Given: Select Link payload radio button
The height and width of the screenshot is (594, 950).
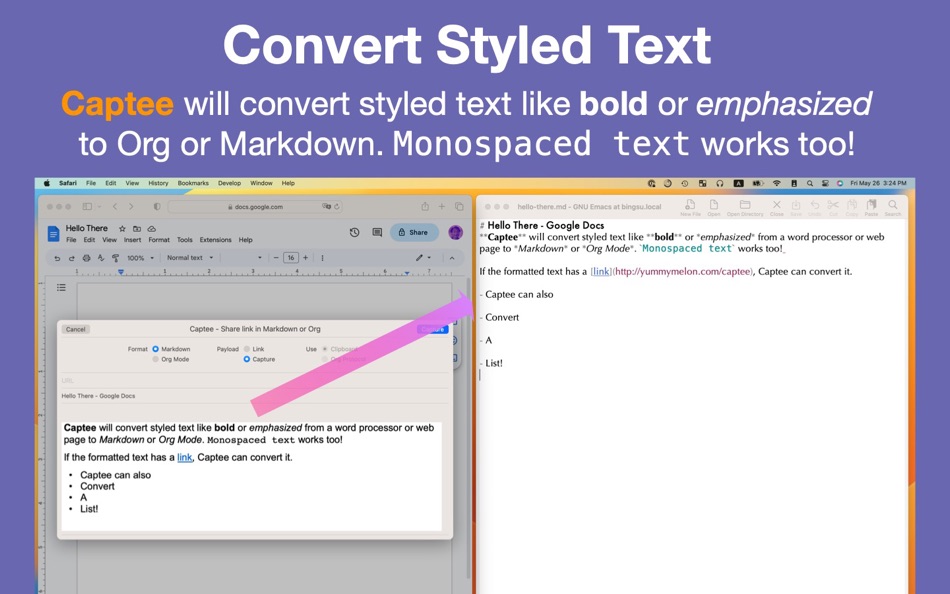Looking at the screenshot, I should coord(247,349).
